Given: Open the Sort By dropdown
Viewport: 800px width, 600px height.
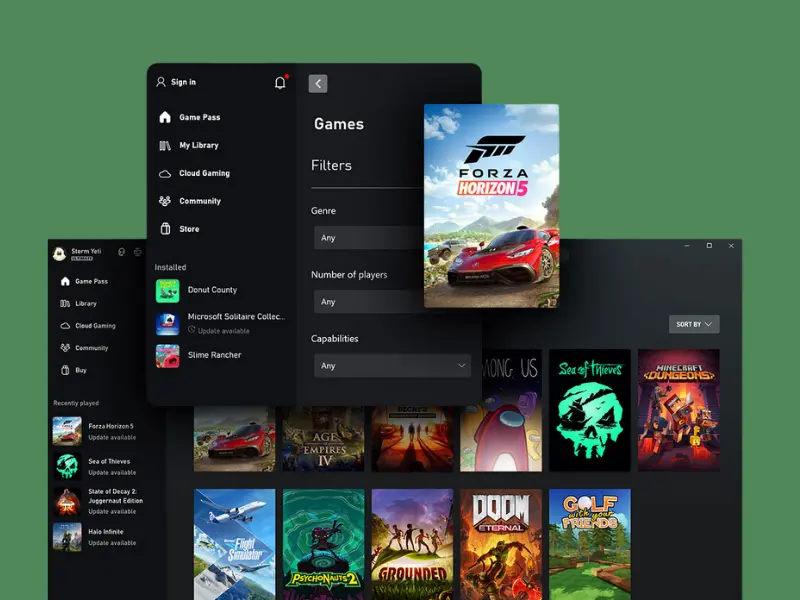Looking at the screenshot, I should pos(694,324).
